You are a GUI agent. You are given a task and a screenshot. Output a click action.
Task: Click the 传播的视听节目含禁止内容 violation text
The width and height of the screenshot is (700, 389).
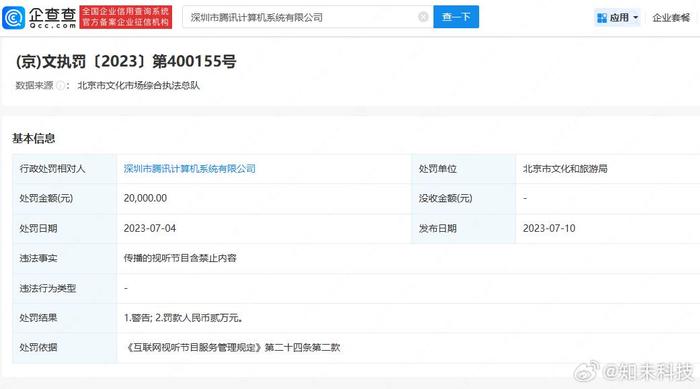click(x=180, y=258)
